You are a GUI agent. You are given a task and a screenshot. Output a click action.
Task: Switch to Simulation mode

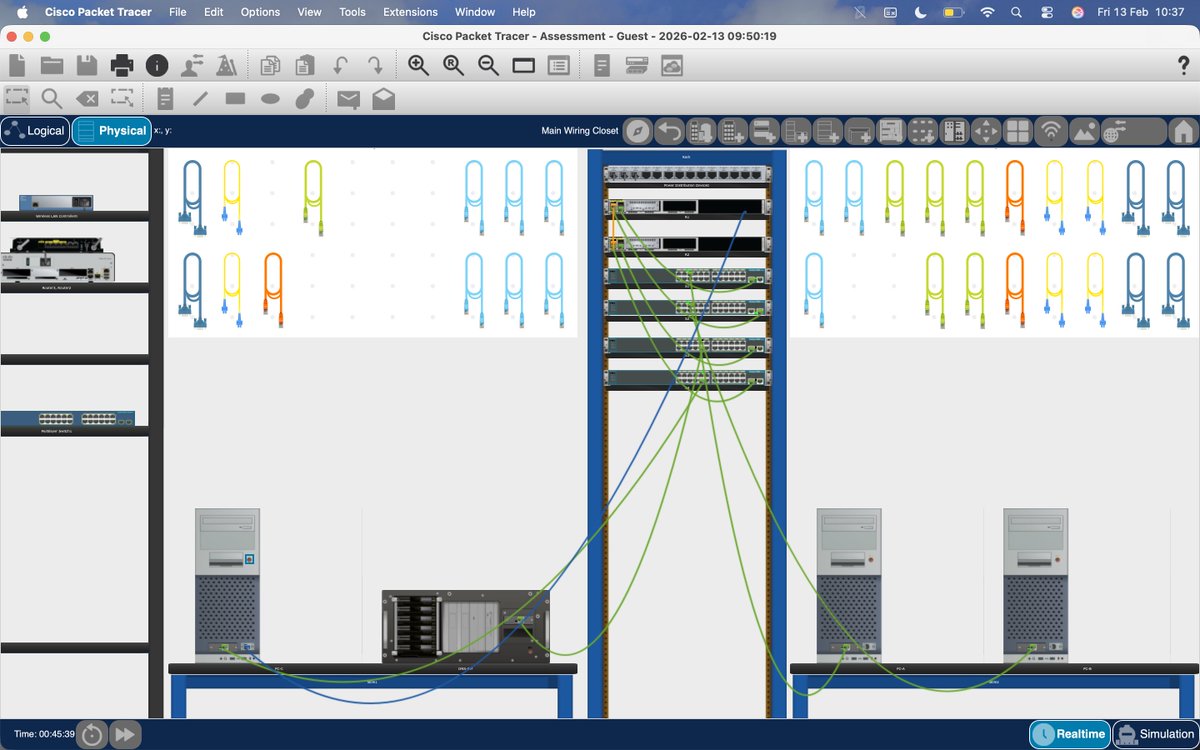click(1155, 734)
